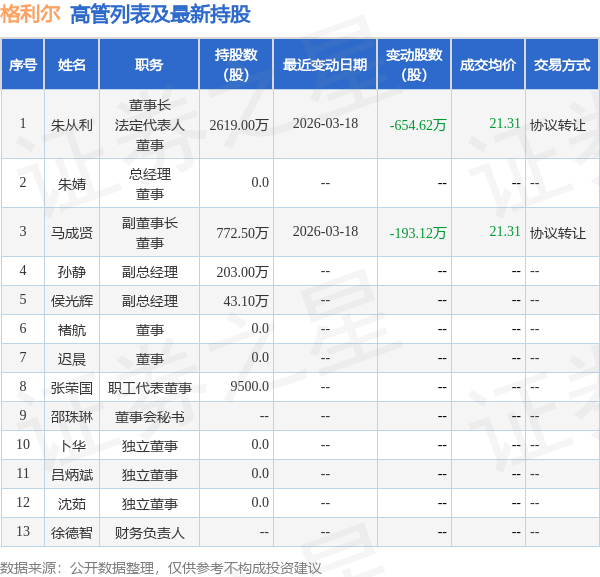Click the date 2026-03-18 in 朱从利's row

pyautogui.click(x=325, y=123)
